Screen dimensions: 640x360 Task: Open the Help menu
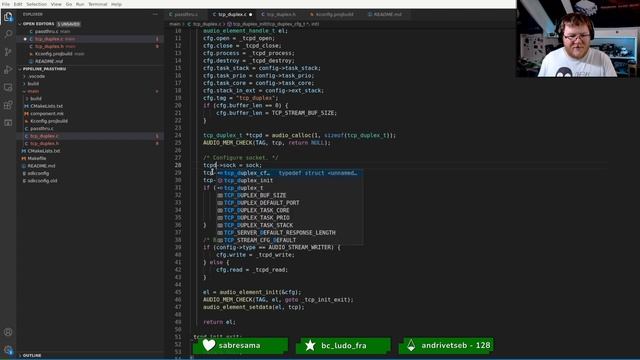pos(116,4)
